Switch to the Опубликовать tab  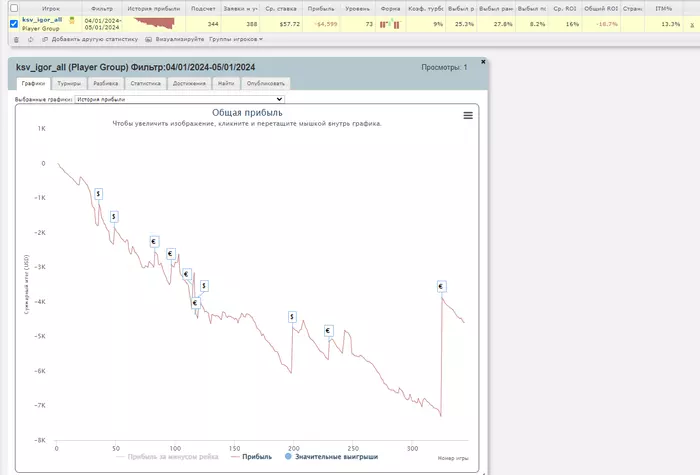266,83
